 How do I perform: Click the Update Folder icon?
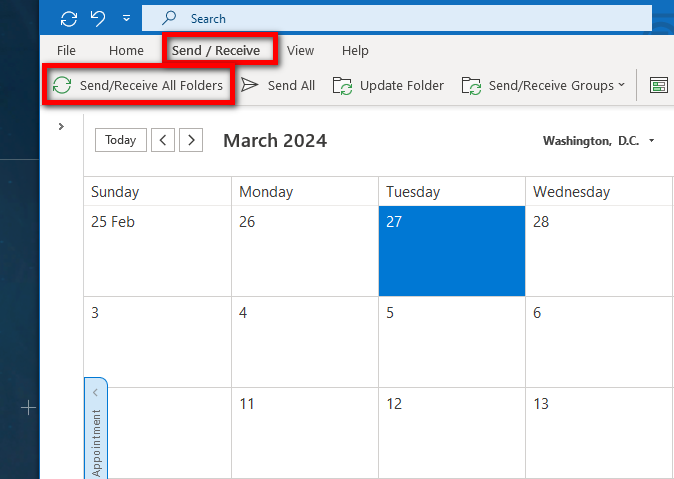343,86
